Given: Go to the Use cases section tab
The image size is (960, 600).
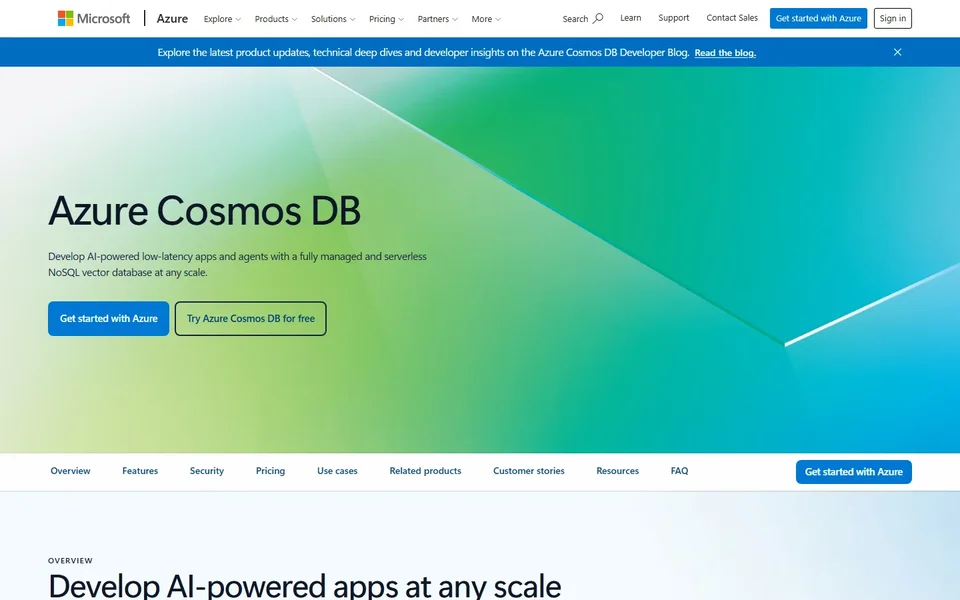Looking at the screenshot, I should (337, 471).
